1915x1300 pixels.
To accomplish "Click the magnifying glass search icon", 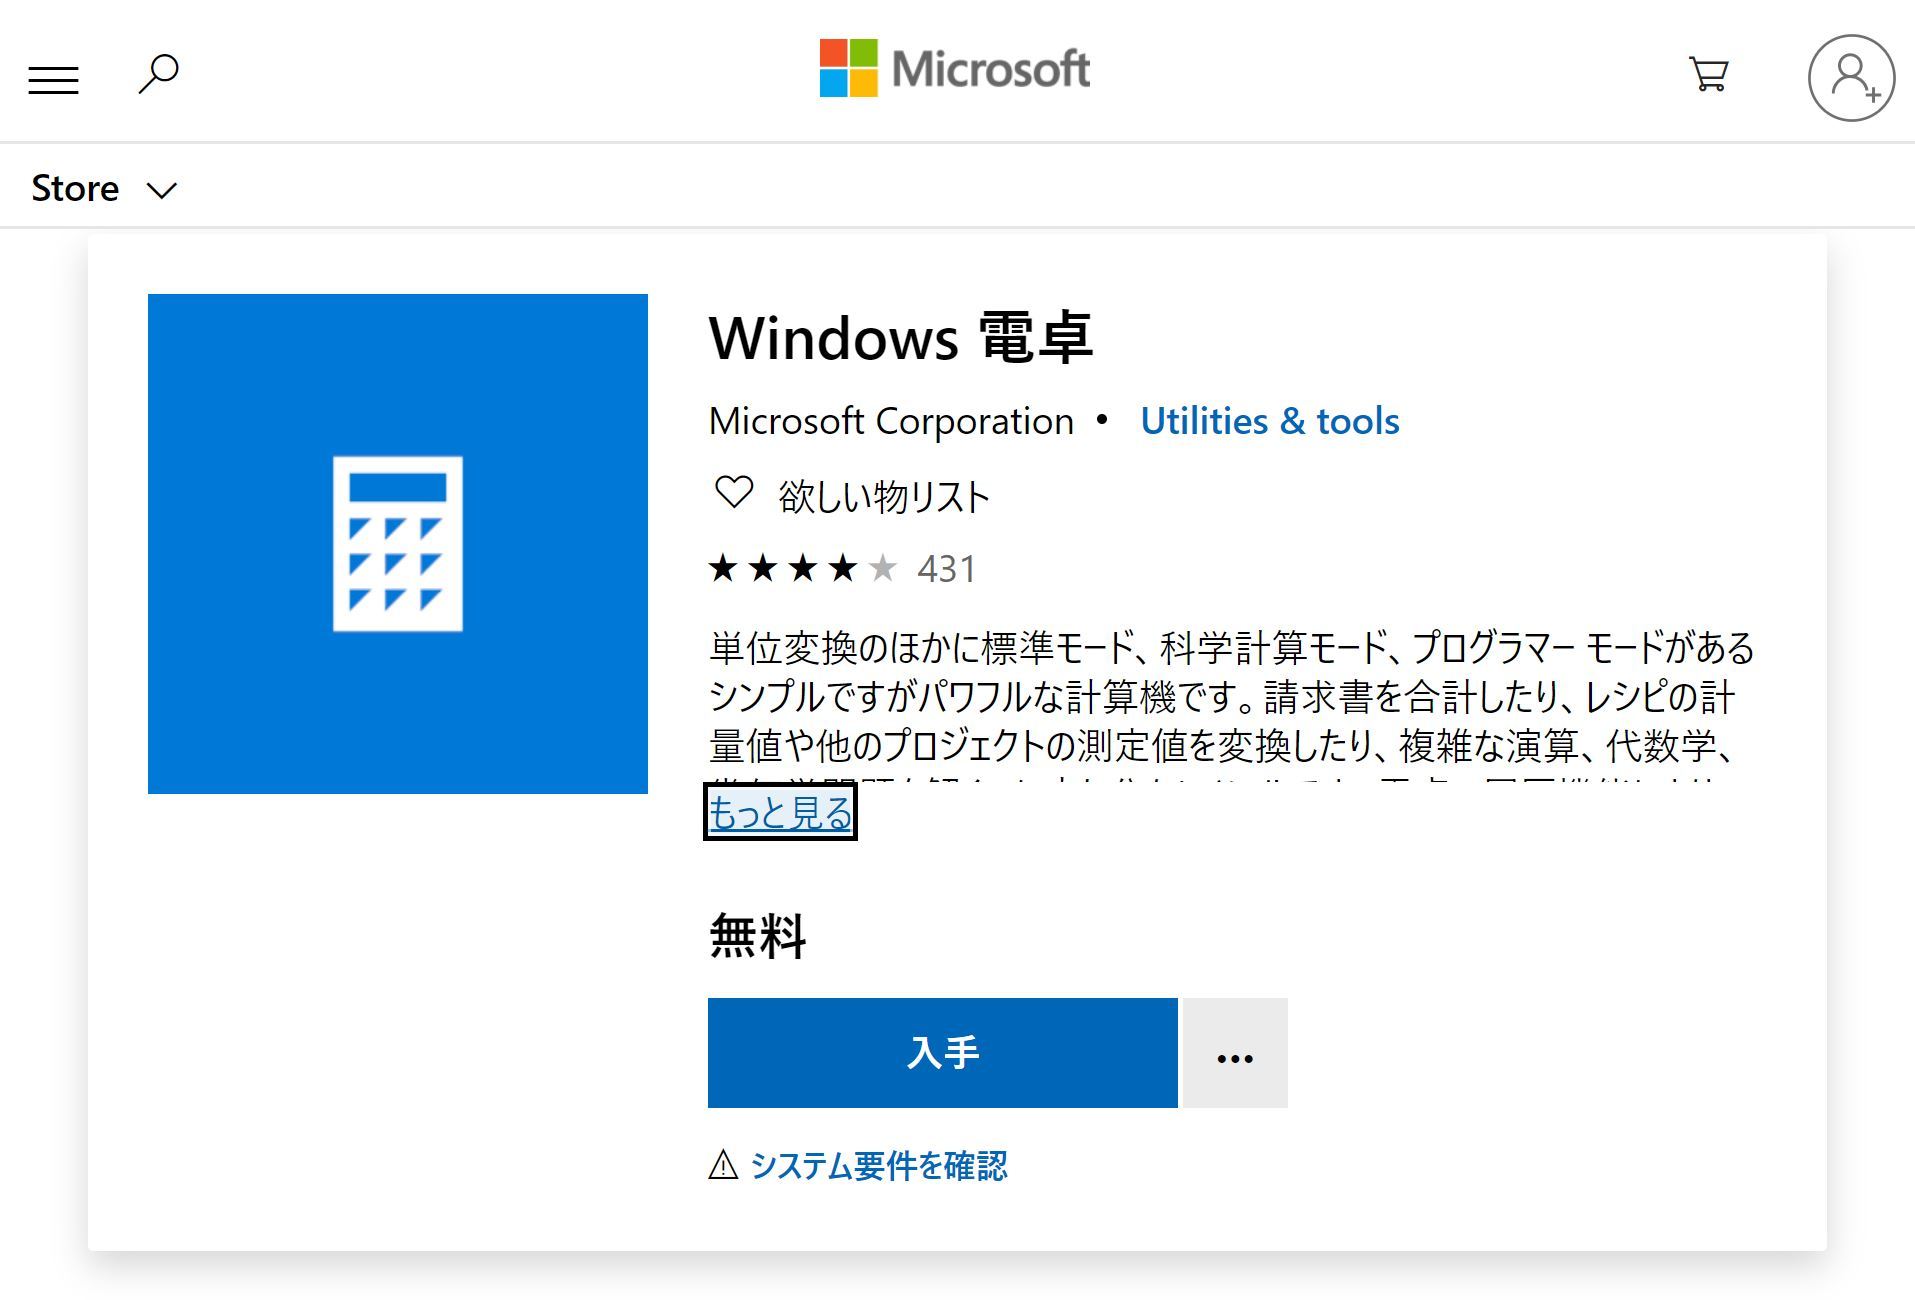I will (158, 74).
